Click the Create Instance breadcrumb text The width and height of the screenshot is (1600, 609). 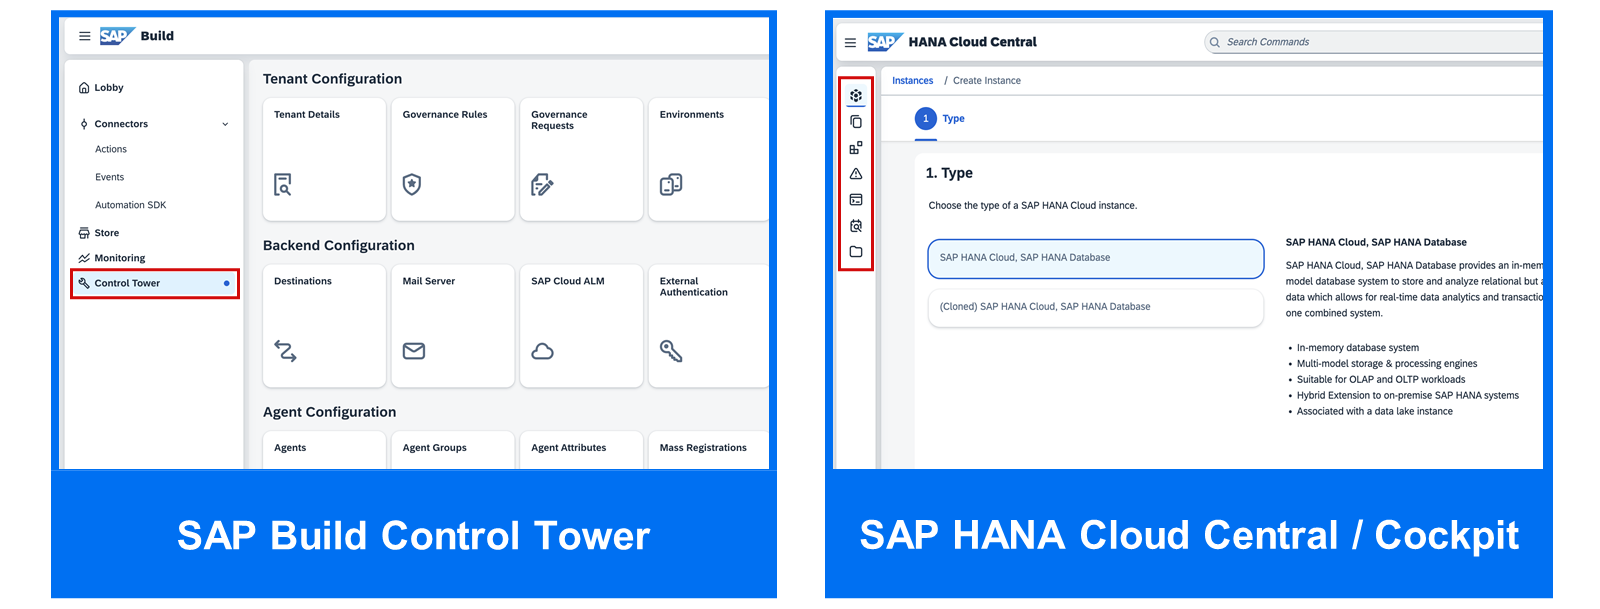coord(987,81)
